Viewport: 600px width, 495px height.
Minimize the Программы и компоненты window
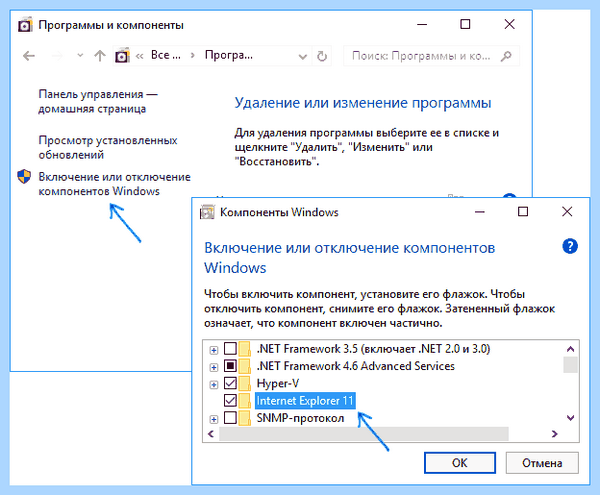(x=422, y=24)
